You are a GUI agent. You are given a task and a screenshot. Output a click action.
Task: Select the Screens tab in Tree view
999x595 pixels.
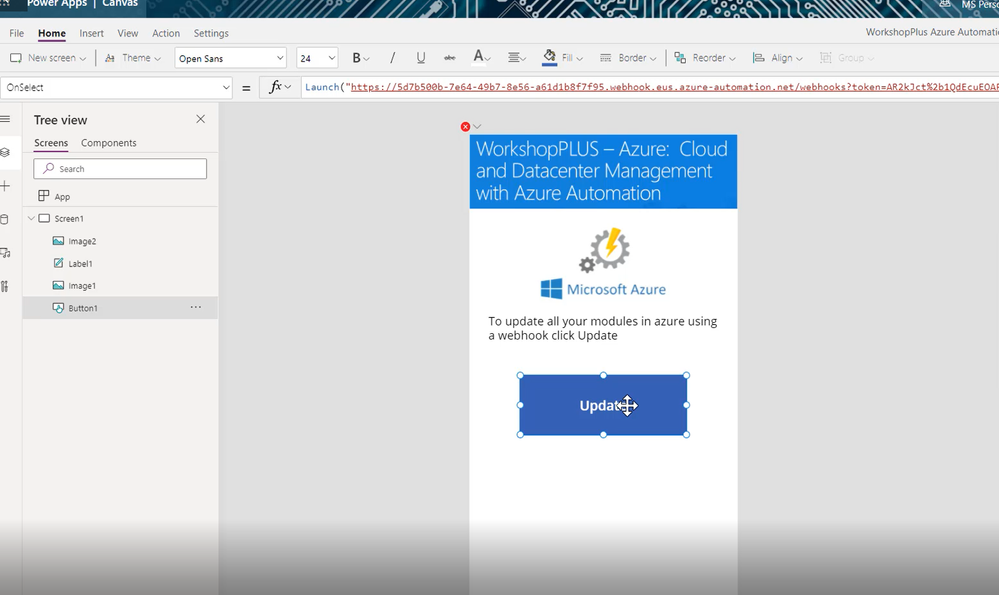tap(51, 143)
